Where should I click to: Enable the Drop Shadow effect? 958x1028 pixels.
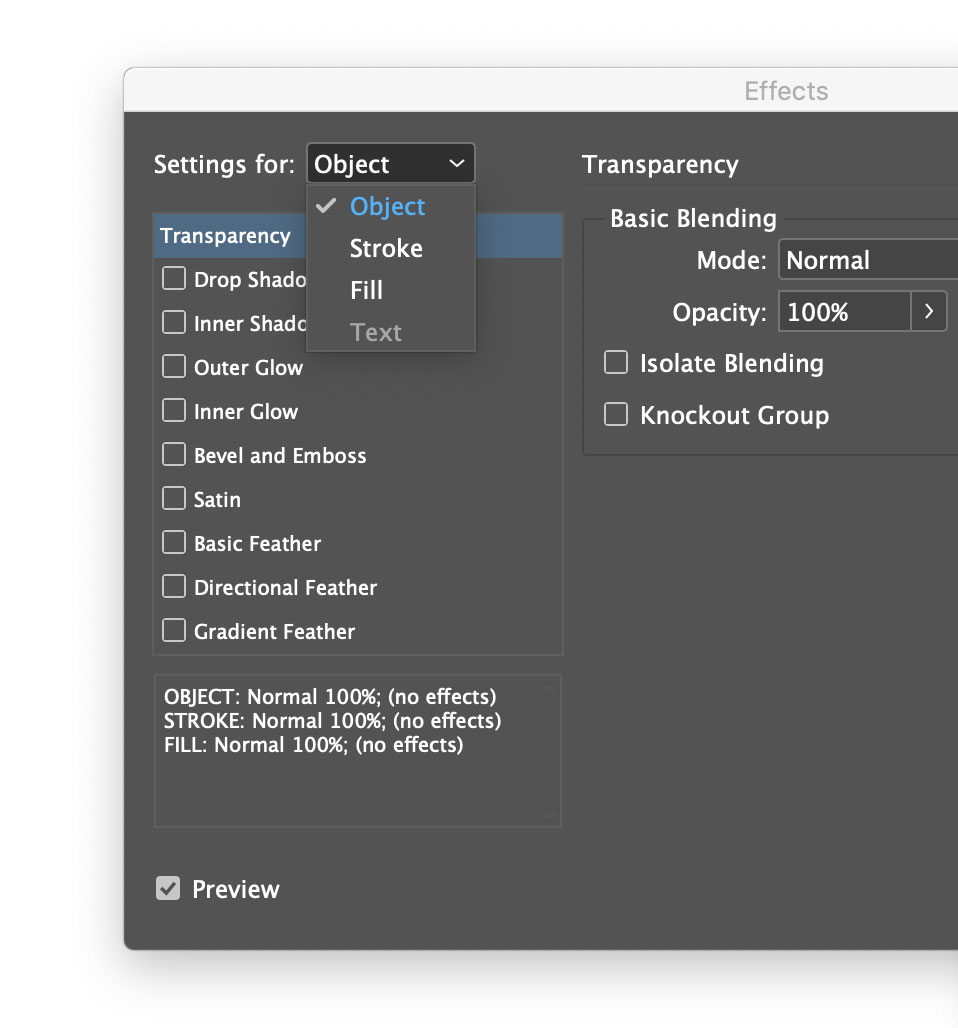tap(173, 278)
